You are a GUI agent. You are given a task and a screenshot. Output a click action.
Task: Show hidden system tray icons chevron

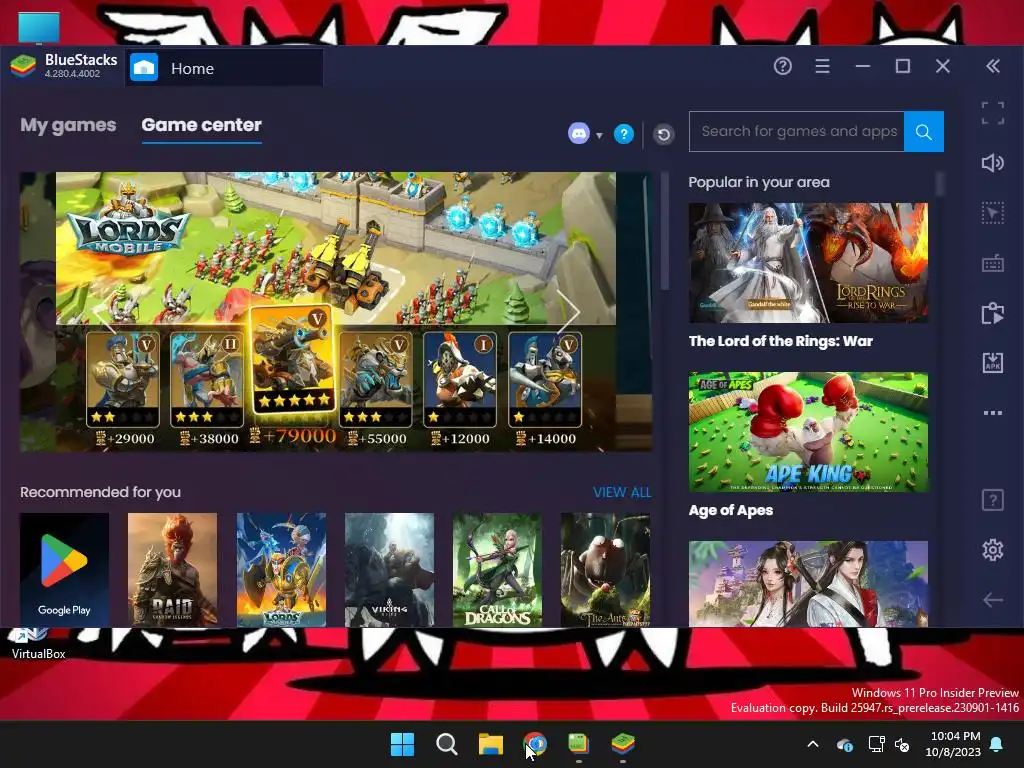point(813,744)
